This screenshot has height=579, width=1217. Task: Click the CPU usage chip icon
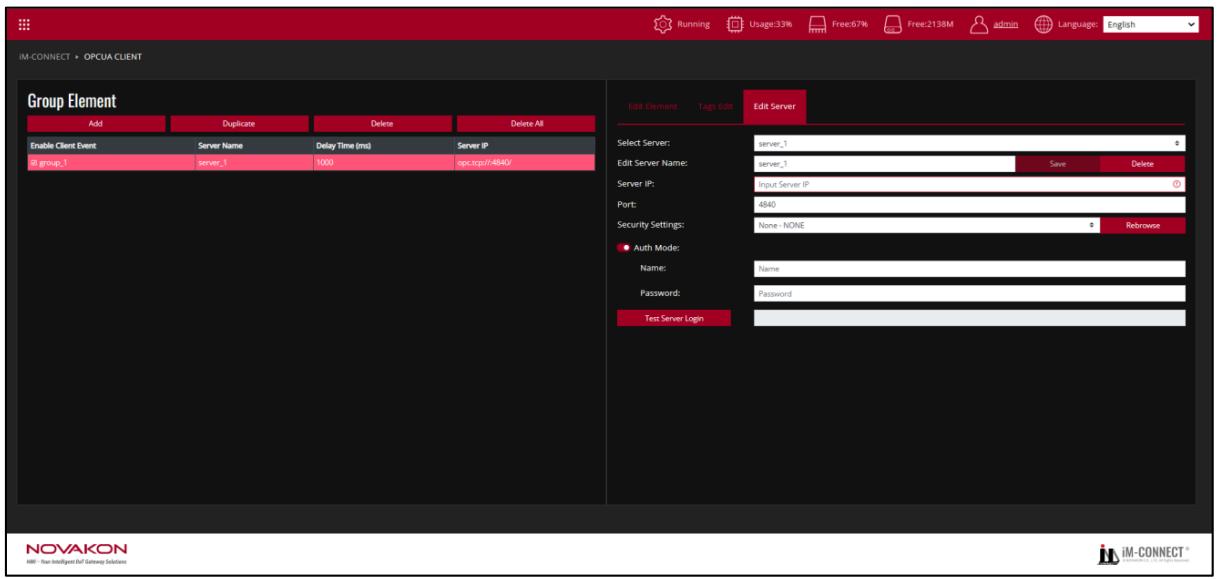[732, 23]
